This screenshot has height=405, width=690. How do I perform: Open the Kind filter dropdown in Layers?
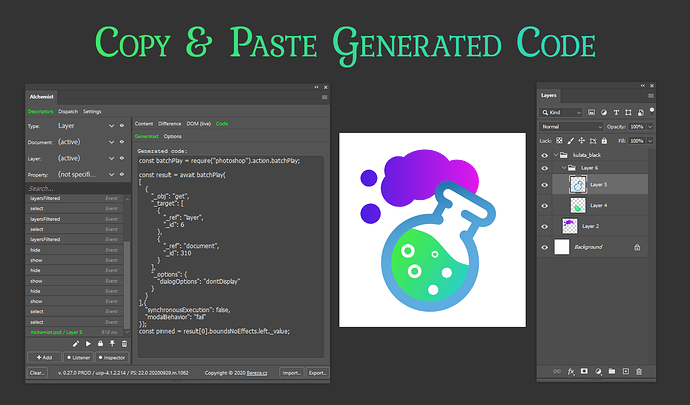(561, 113)
